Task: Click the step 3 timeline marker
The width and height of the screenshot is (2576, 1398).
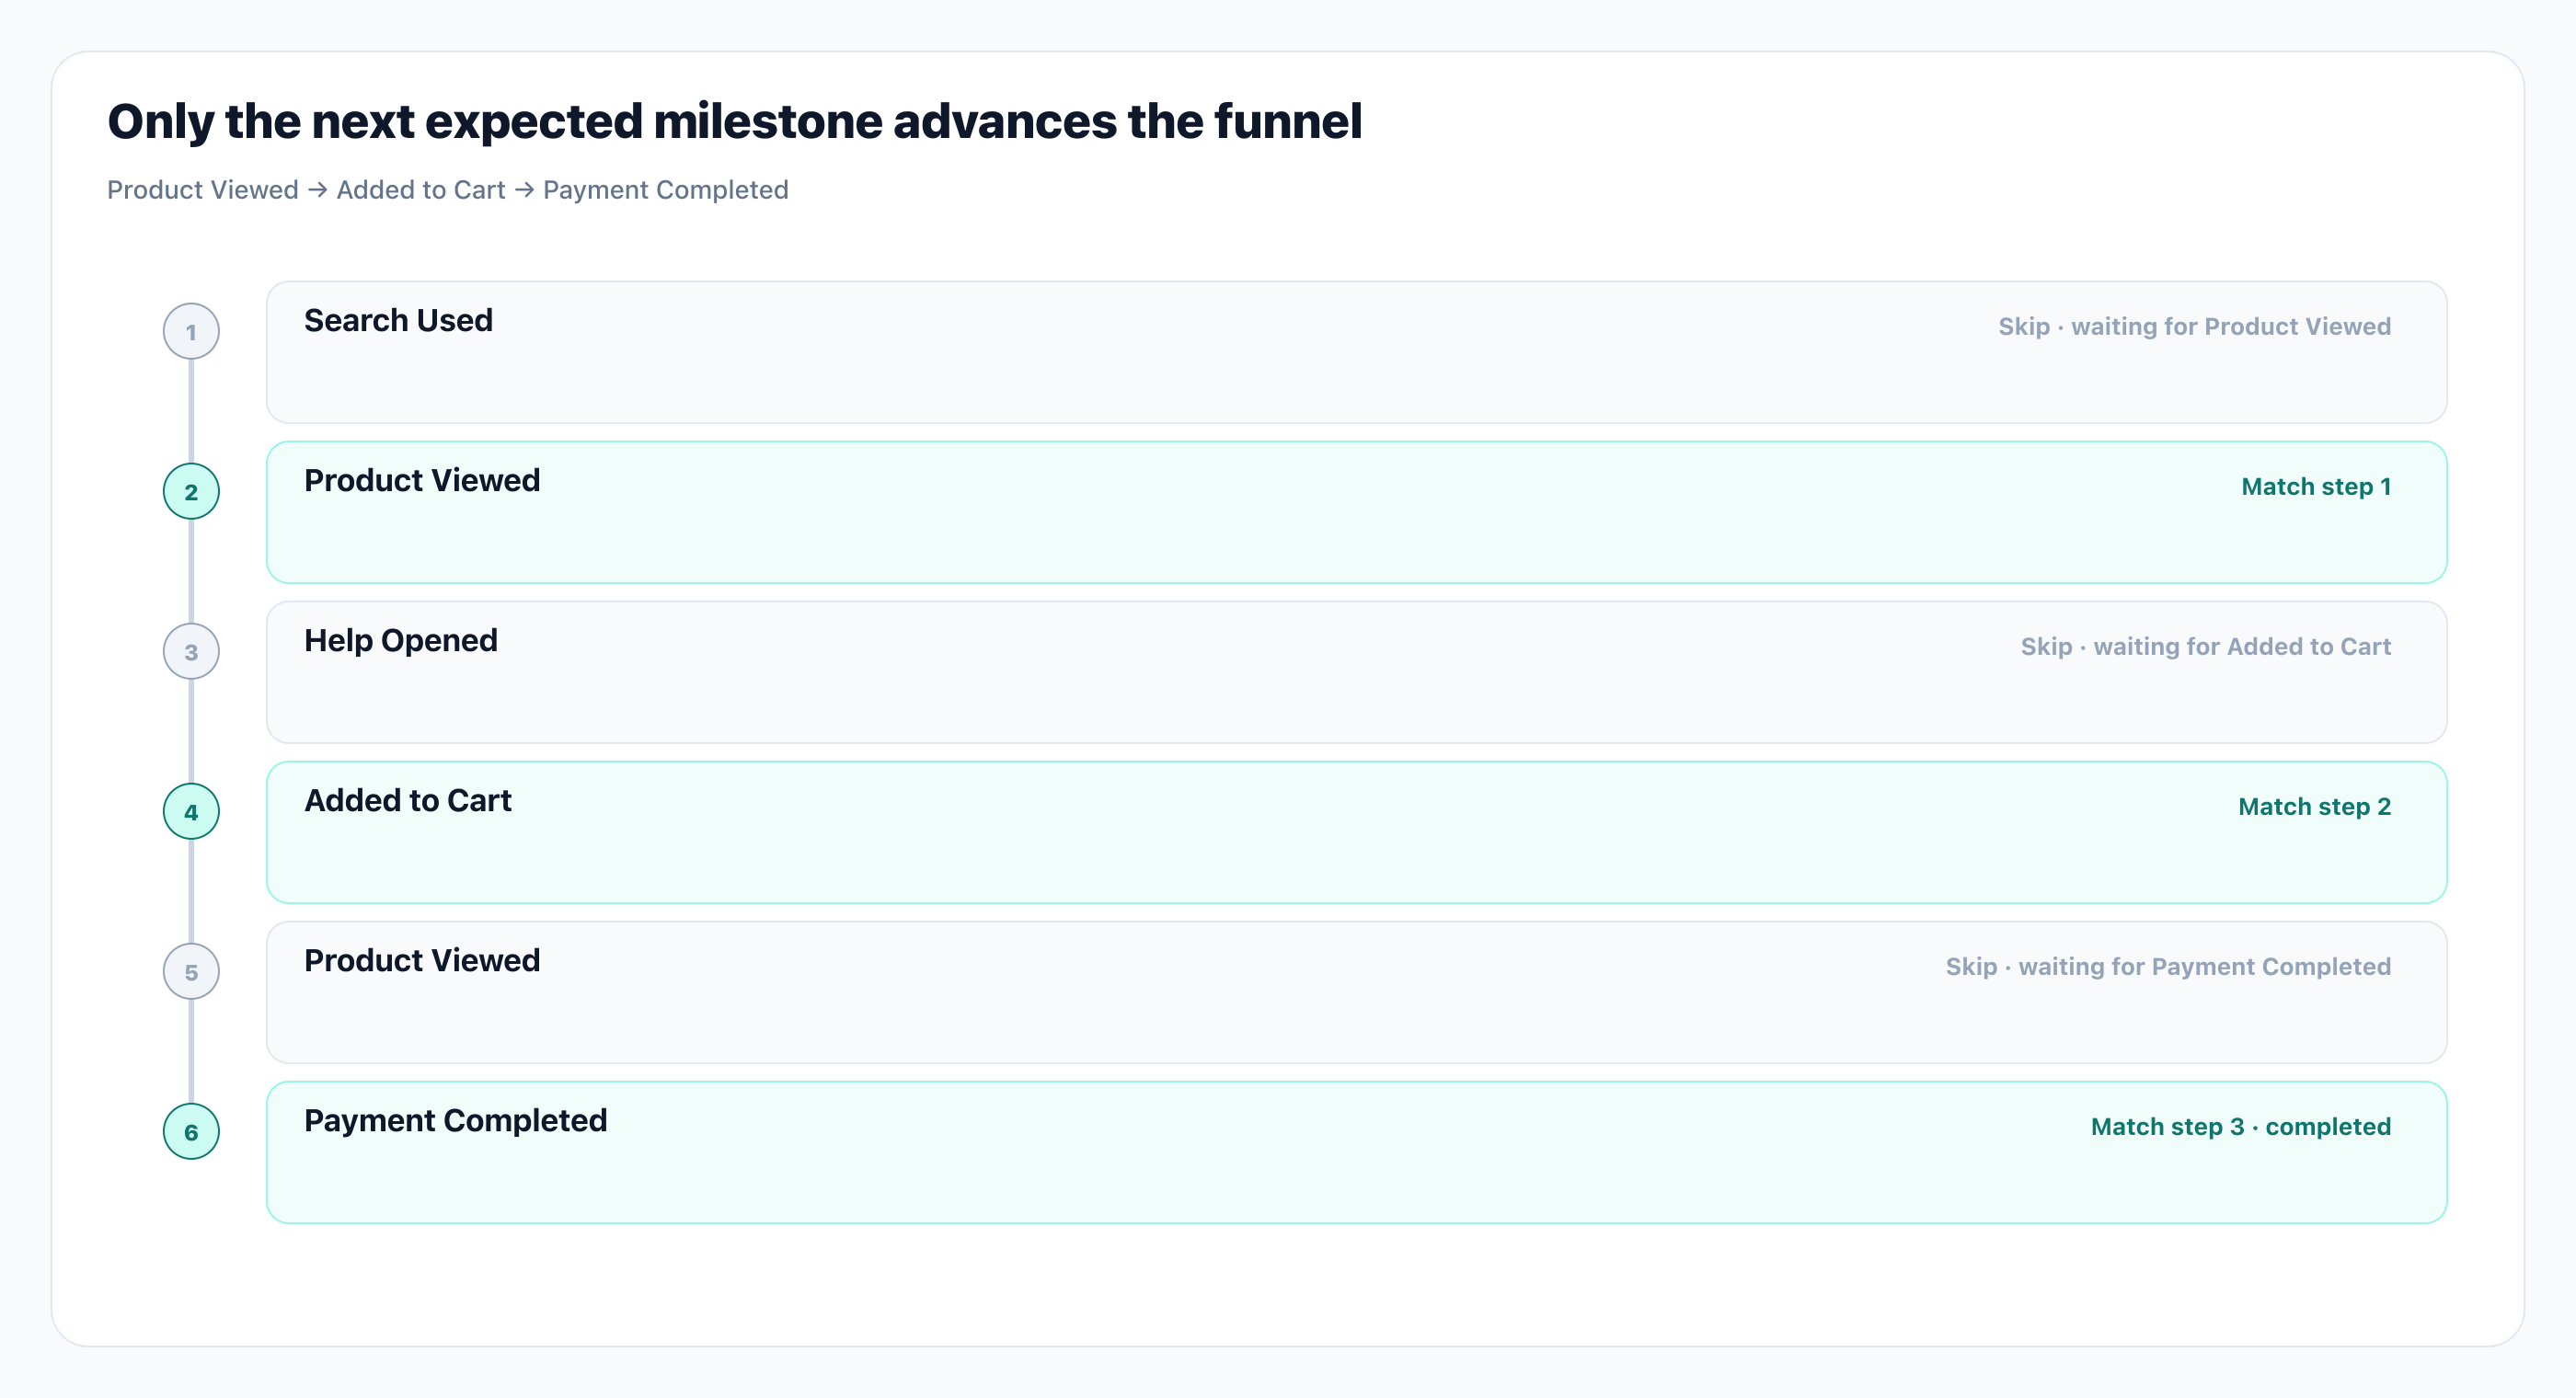Action: pyautogui.click(x=191, y=651)
